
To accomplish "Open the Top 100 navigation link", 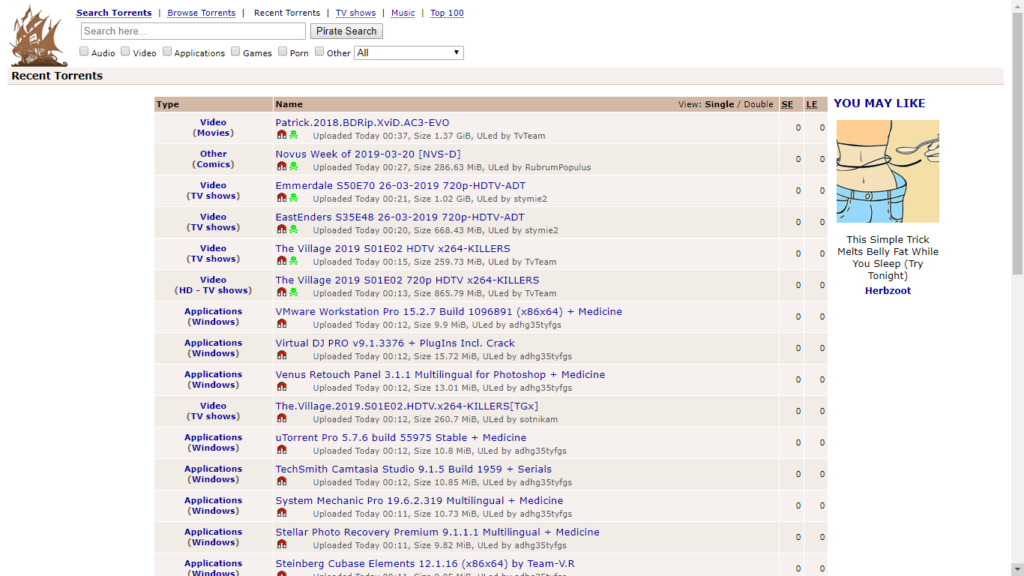I will tap(447, 12).
